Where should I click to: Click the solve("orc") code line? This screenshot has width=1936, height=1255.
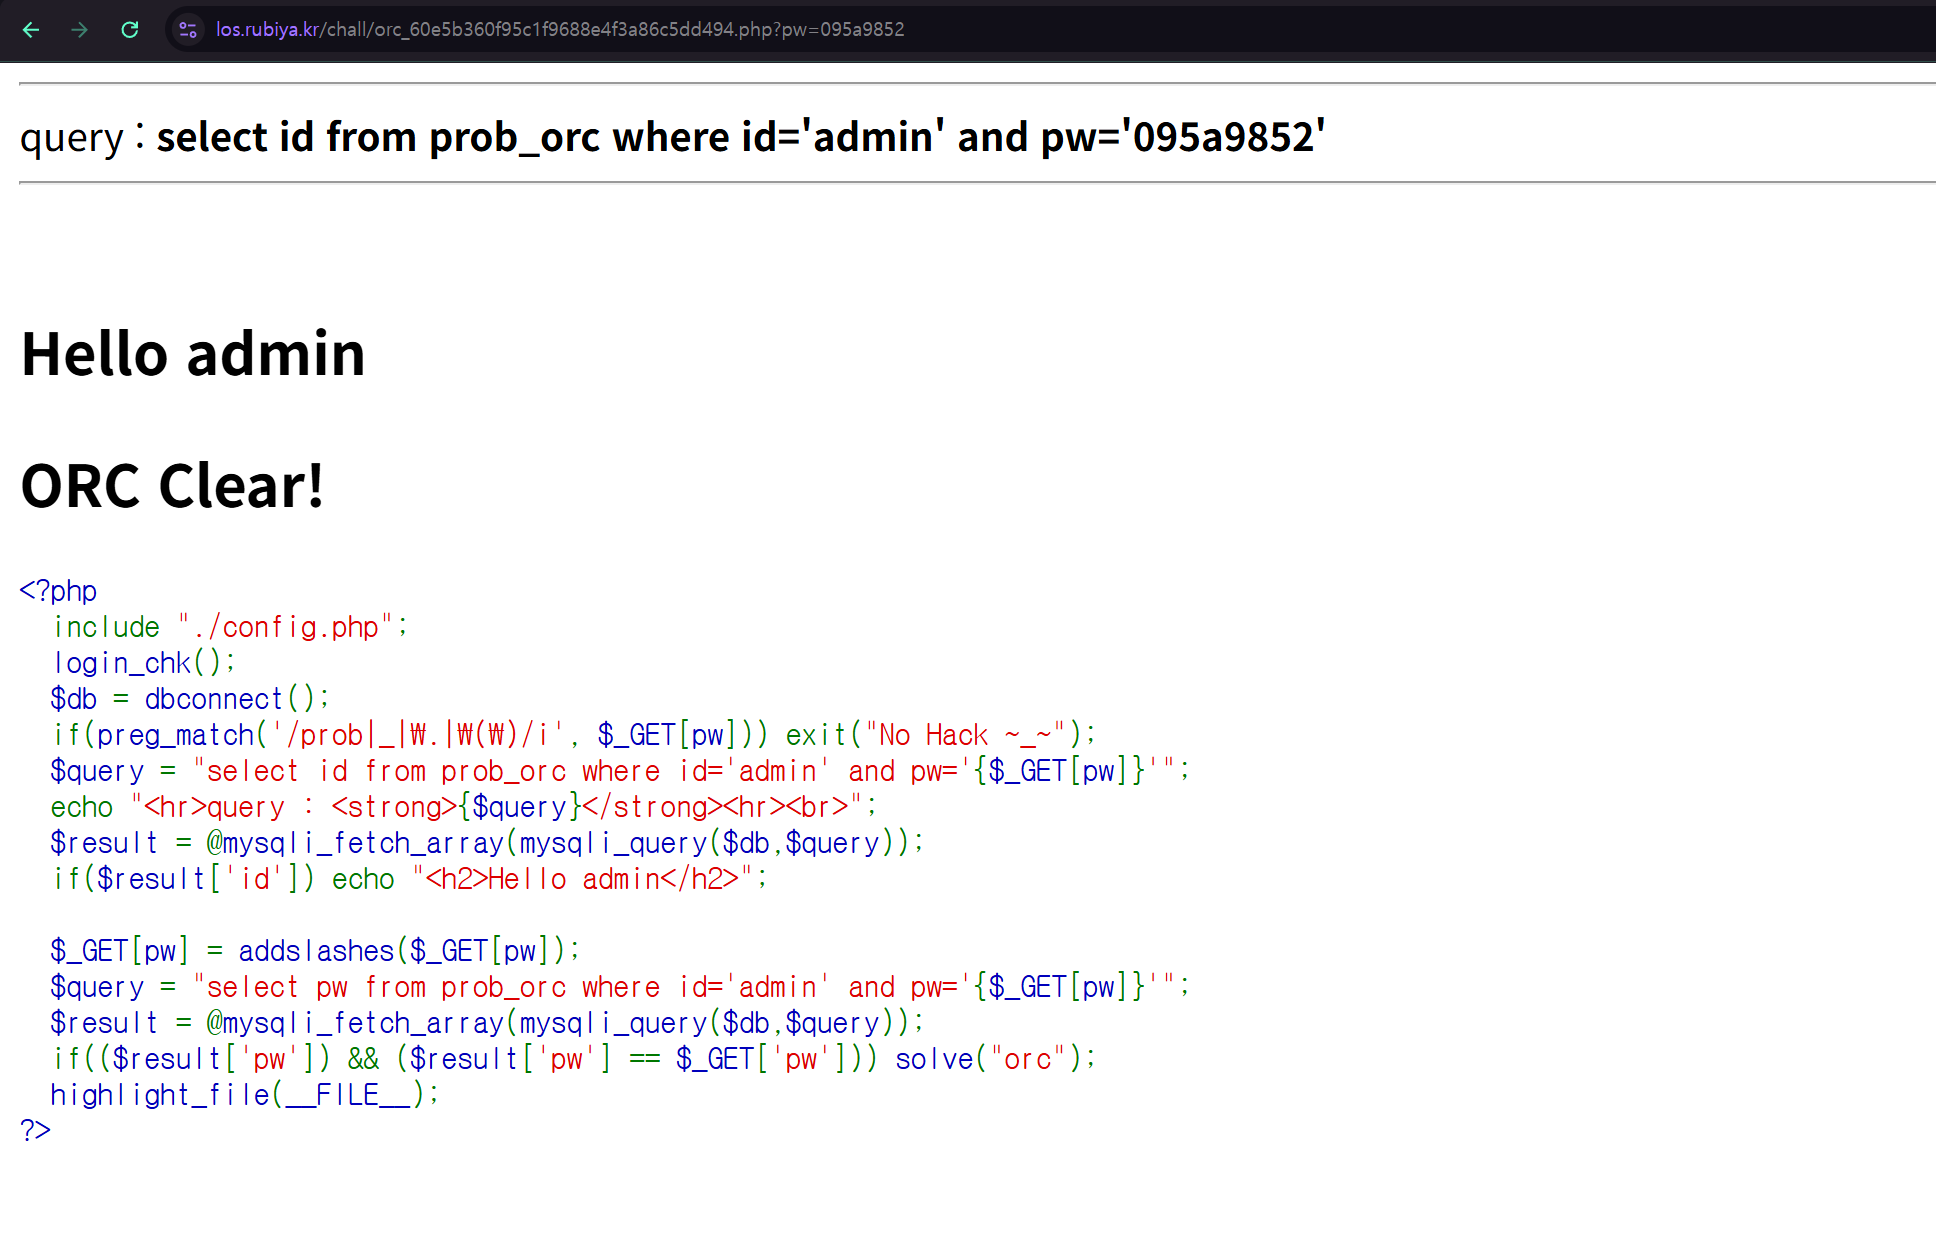(x=574, y=1059)
